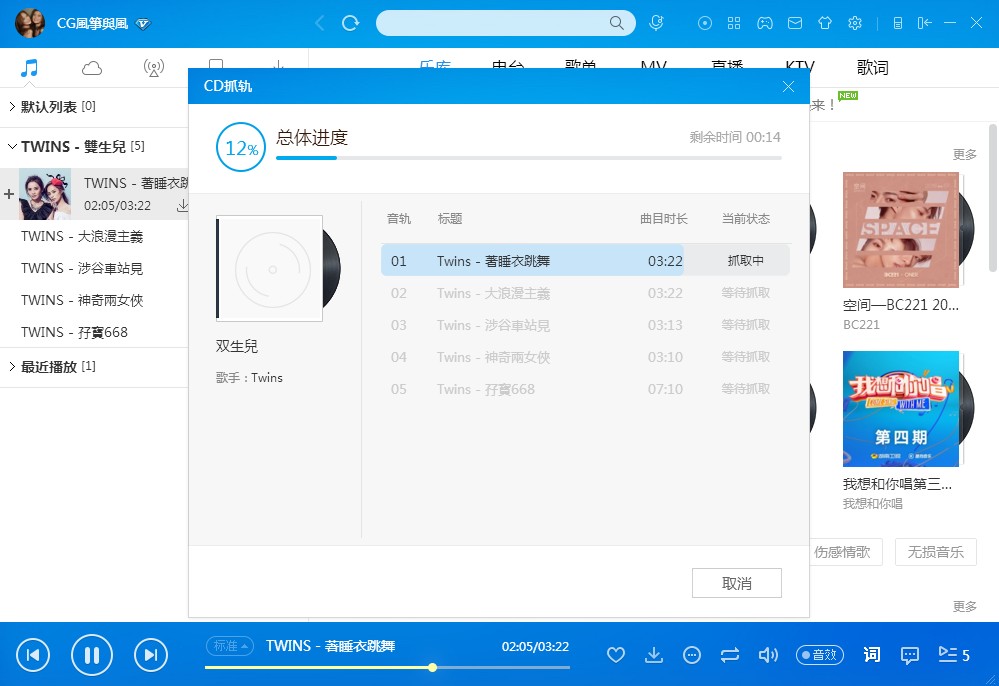Play the previous track
The height and width of the screenshot is (686, 999).
(x=33, y=655)
